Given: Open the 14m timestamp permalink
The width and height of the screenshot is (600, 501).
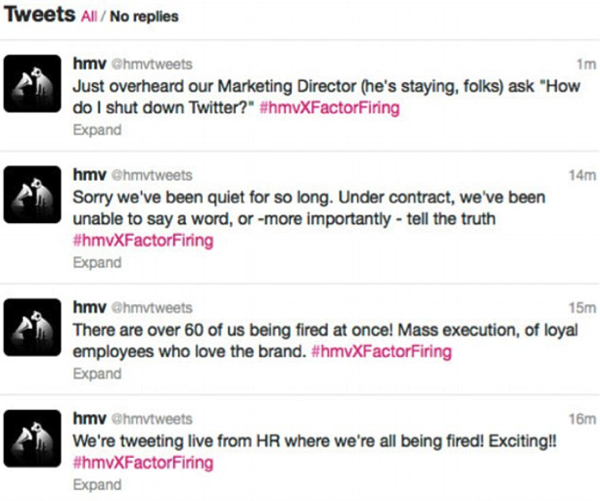Looking at the screenshot, I should [x=582, y=175].
